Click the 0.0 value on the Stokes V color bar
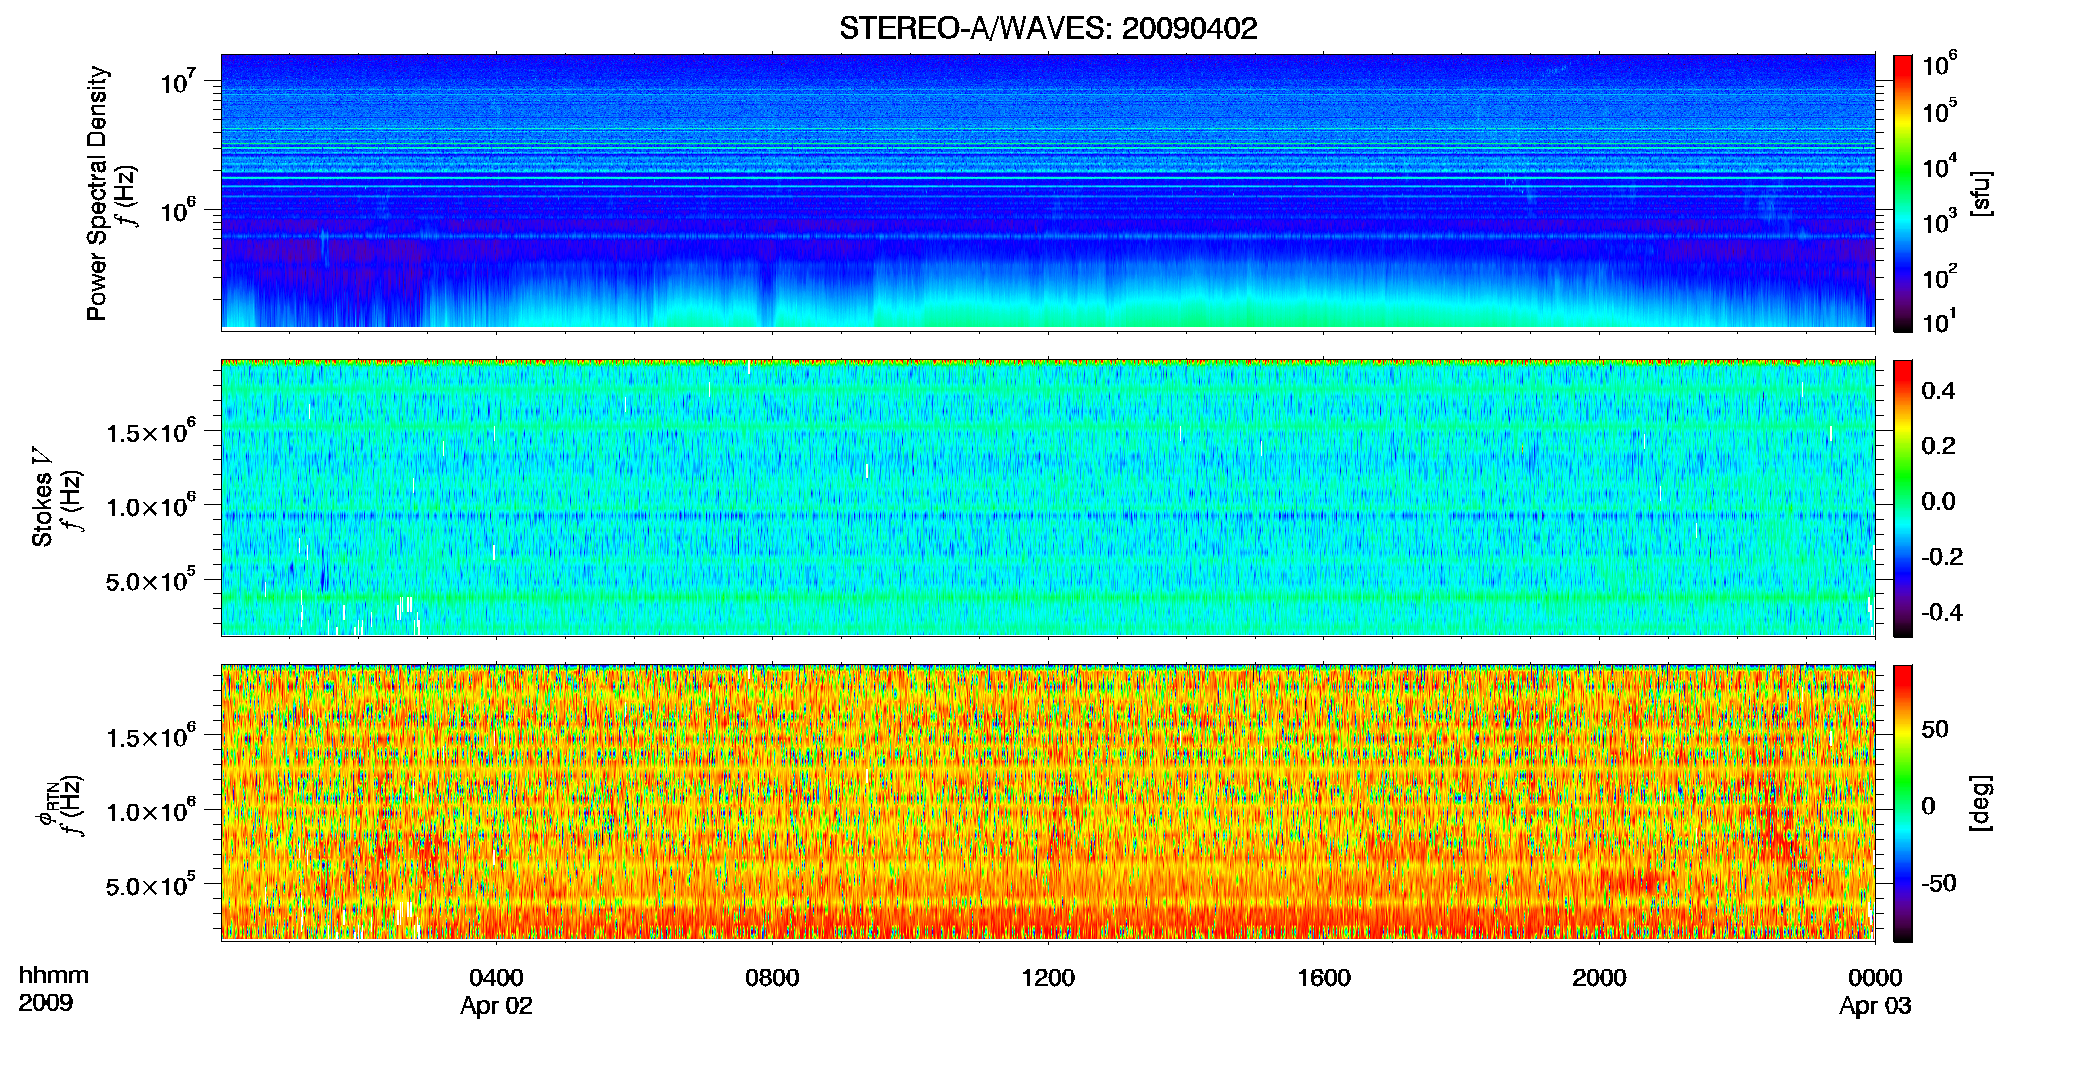 1938,501
